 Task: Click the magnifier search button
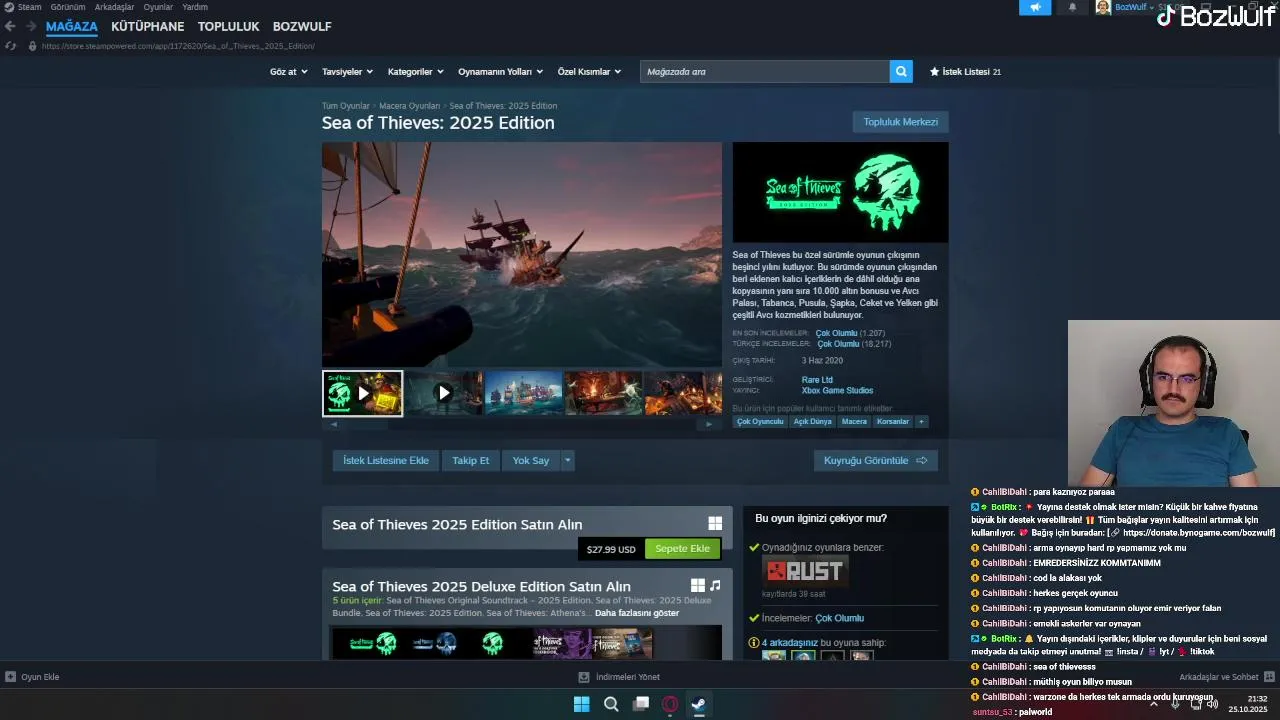coord(901,71)
